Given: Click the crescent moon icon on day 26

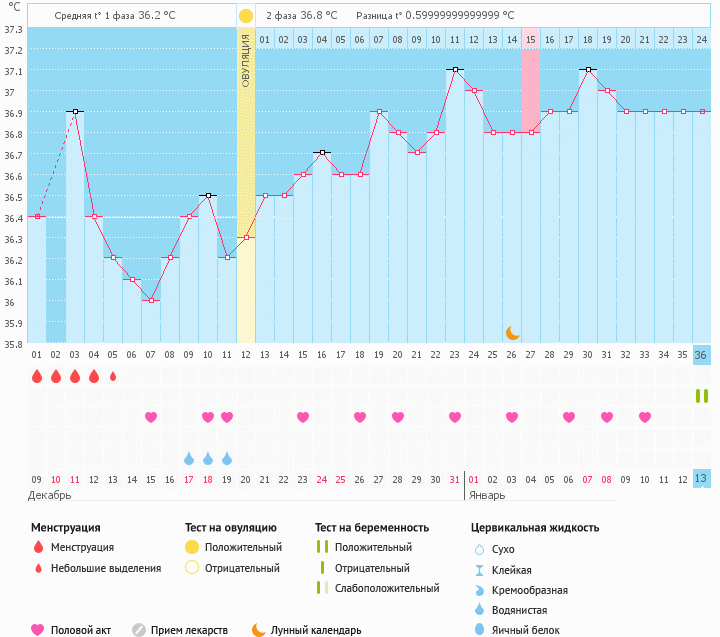Looking at the screenshot, I should [512, 332].
